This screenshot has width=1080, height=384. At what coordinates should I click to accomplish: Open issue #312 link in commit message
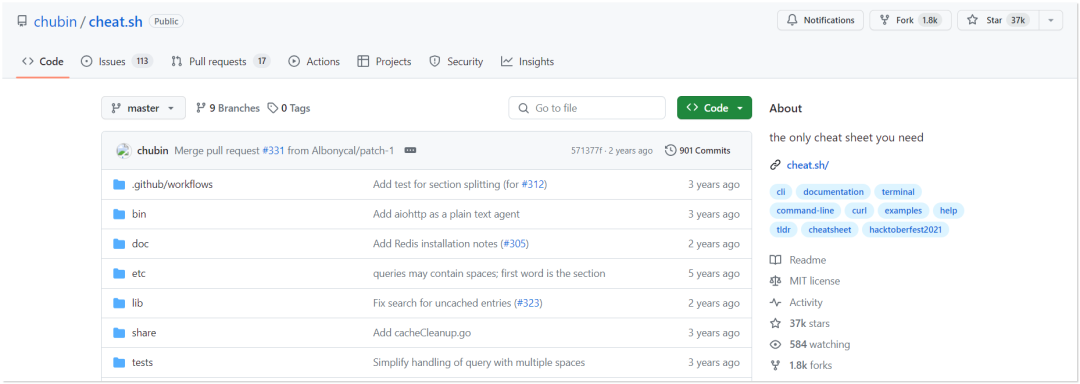coord(533,184)
